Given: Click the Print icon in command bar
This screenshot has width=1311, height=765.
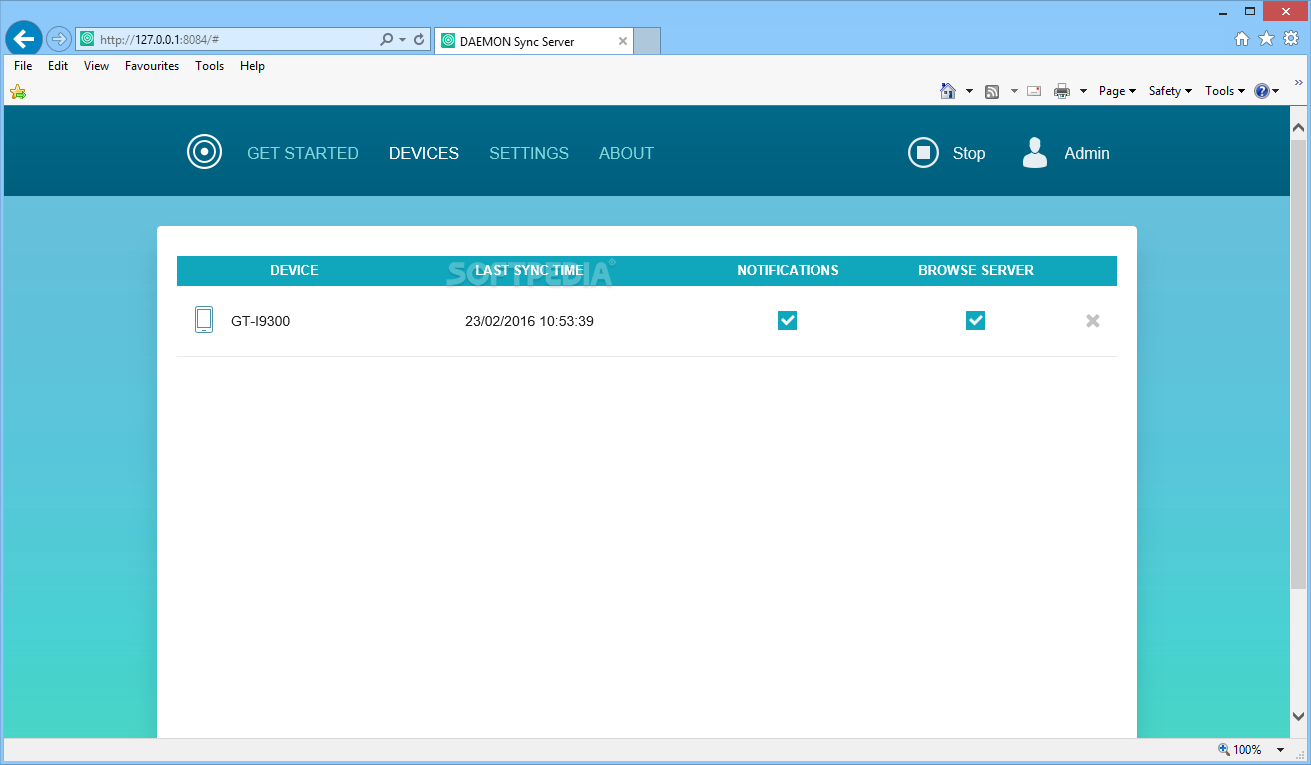Looking at the screenshot, I should pyautogui.click(x=1062, y=91).
